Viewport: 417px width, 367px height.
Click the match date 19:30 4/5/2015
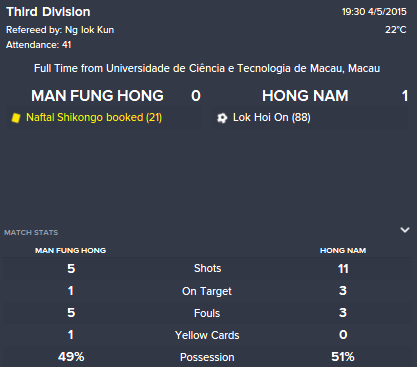pyautogui.click(x=374, y=12)
